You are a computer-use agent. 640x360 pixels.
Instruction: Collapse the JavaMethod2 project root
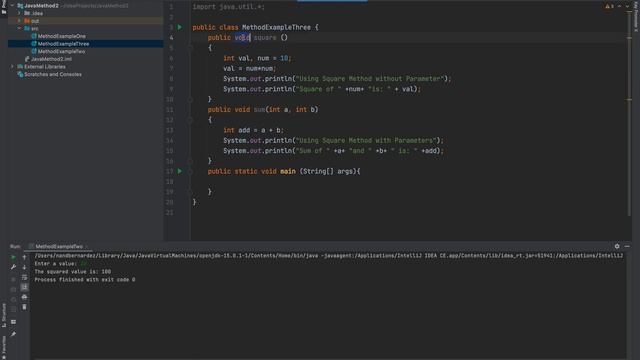(x=12, y=6)
